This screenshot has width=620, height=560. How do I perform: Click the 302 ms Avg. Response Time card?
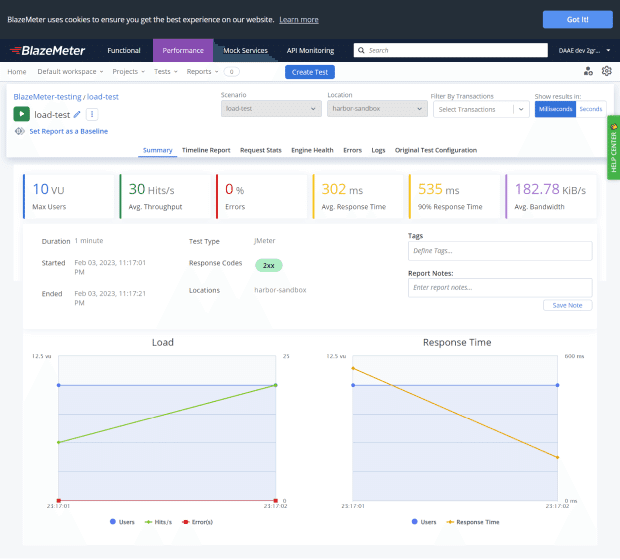coord(358,196)
